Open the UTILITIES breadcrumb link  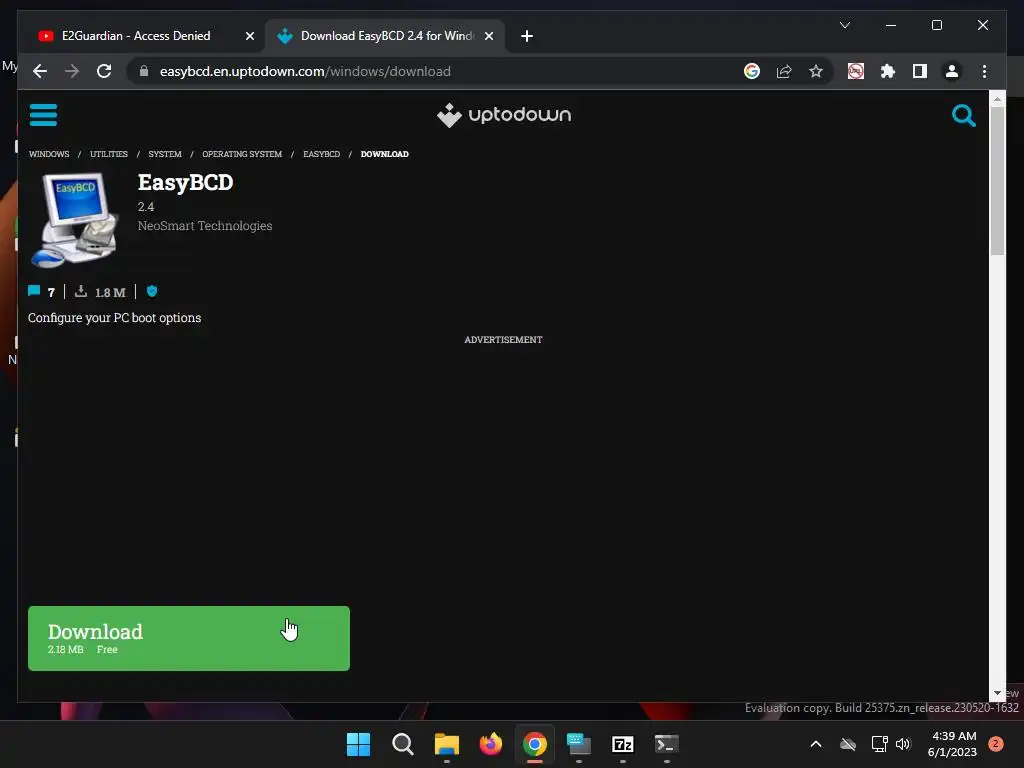point(109,154)
